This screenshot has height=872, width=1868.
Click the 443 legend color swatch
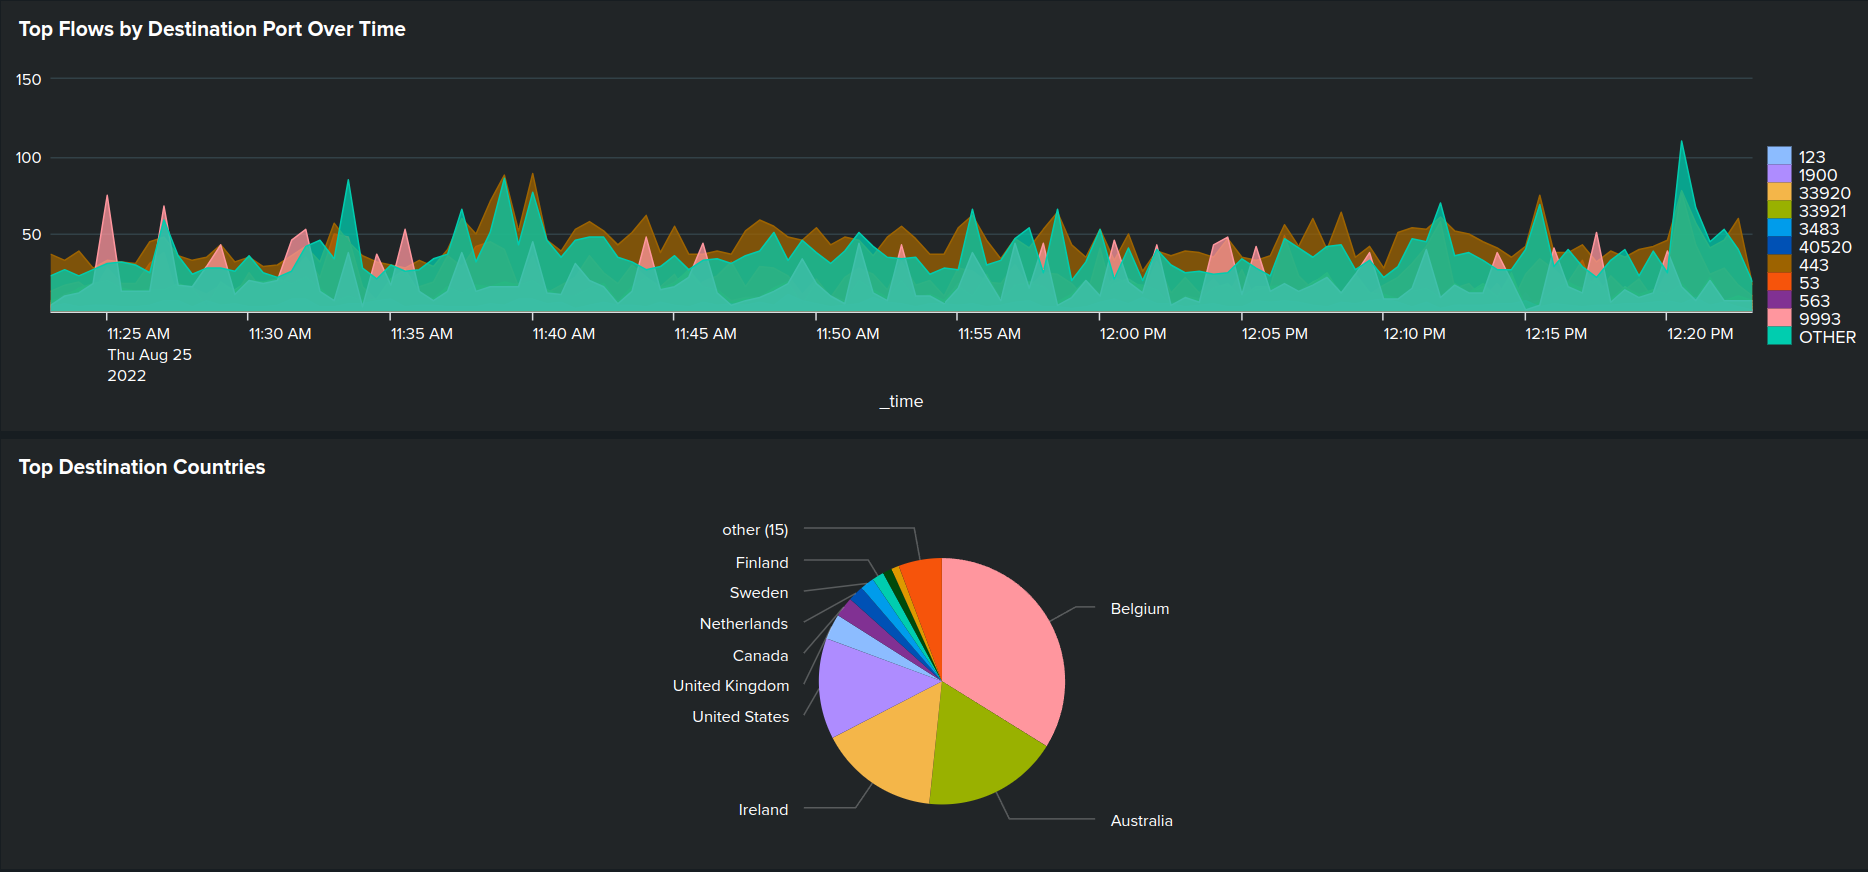[1779, 264]
